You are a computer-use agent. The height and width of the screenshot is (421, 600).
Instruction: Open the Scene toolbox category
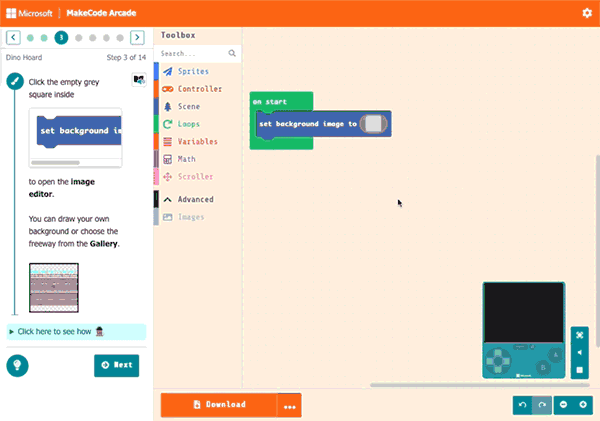[197, 106]
